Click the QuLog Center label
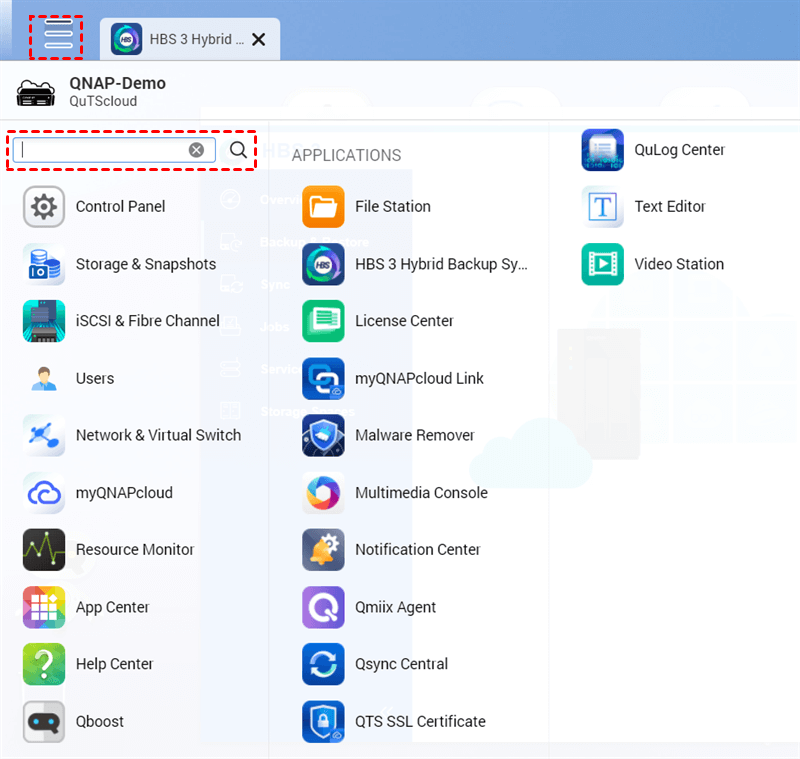 [x=680, y=150]
